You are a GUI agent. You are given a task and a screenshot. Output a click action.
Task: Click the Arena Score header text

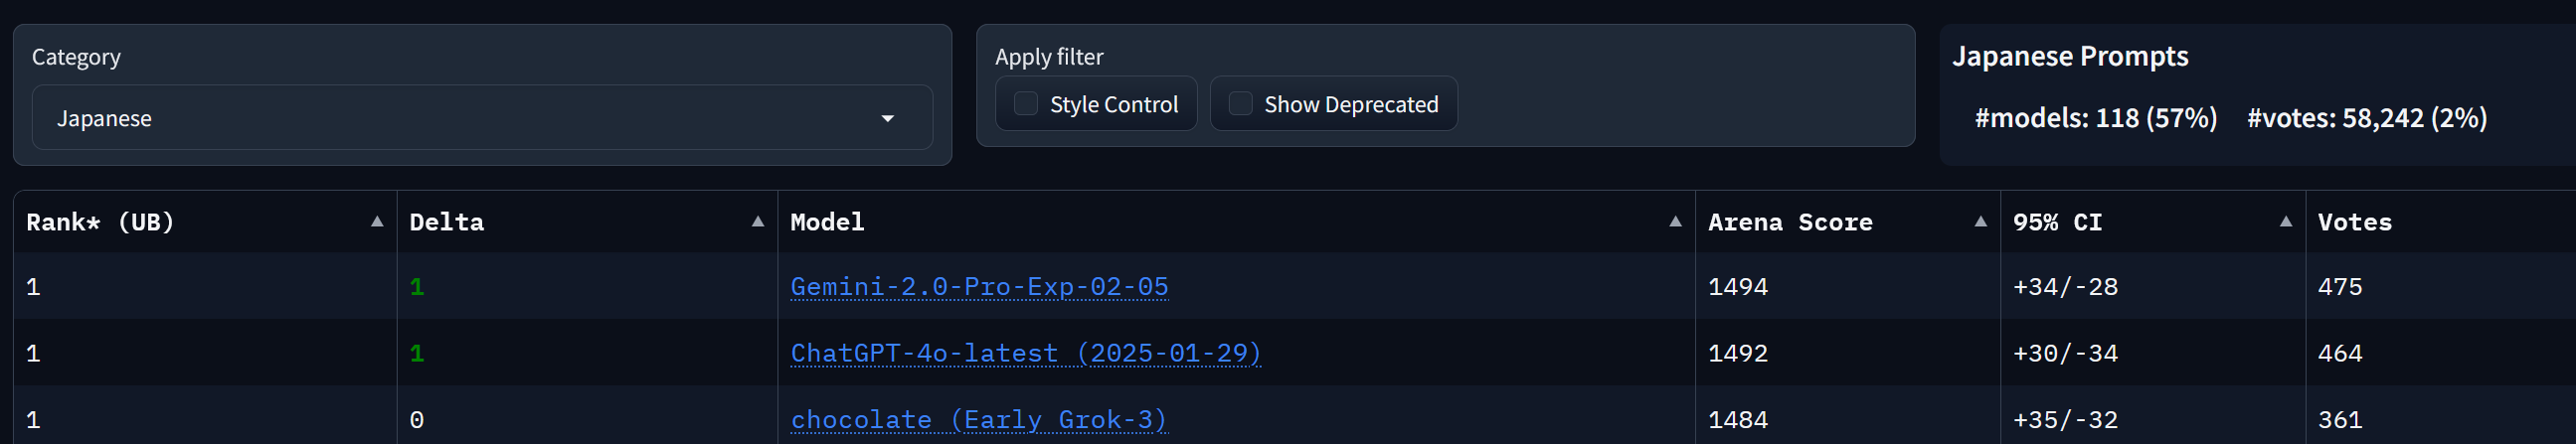(x=1790, y=222)
